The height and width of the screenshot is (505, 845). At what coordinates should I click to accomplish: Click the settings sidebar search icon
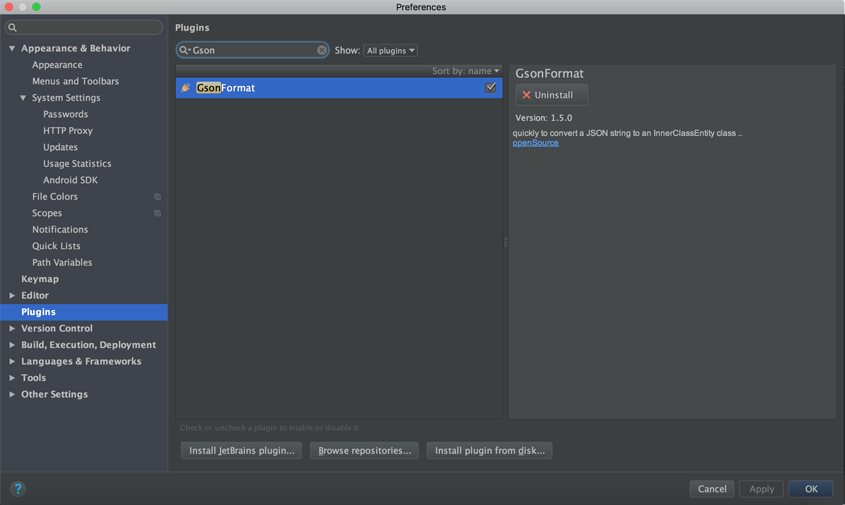click(13, 28)
